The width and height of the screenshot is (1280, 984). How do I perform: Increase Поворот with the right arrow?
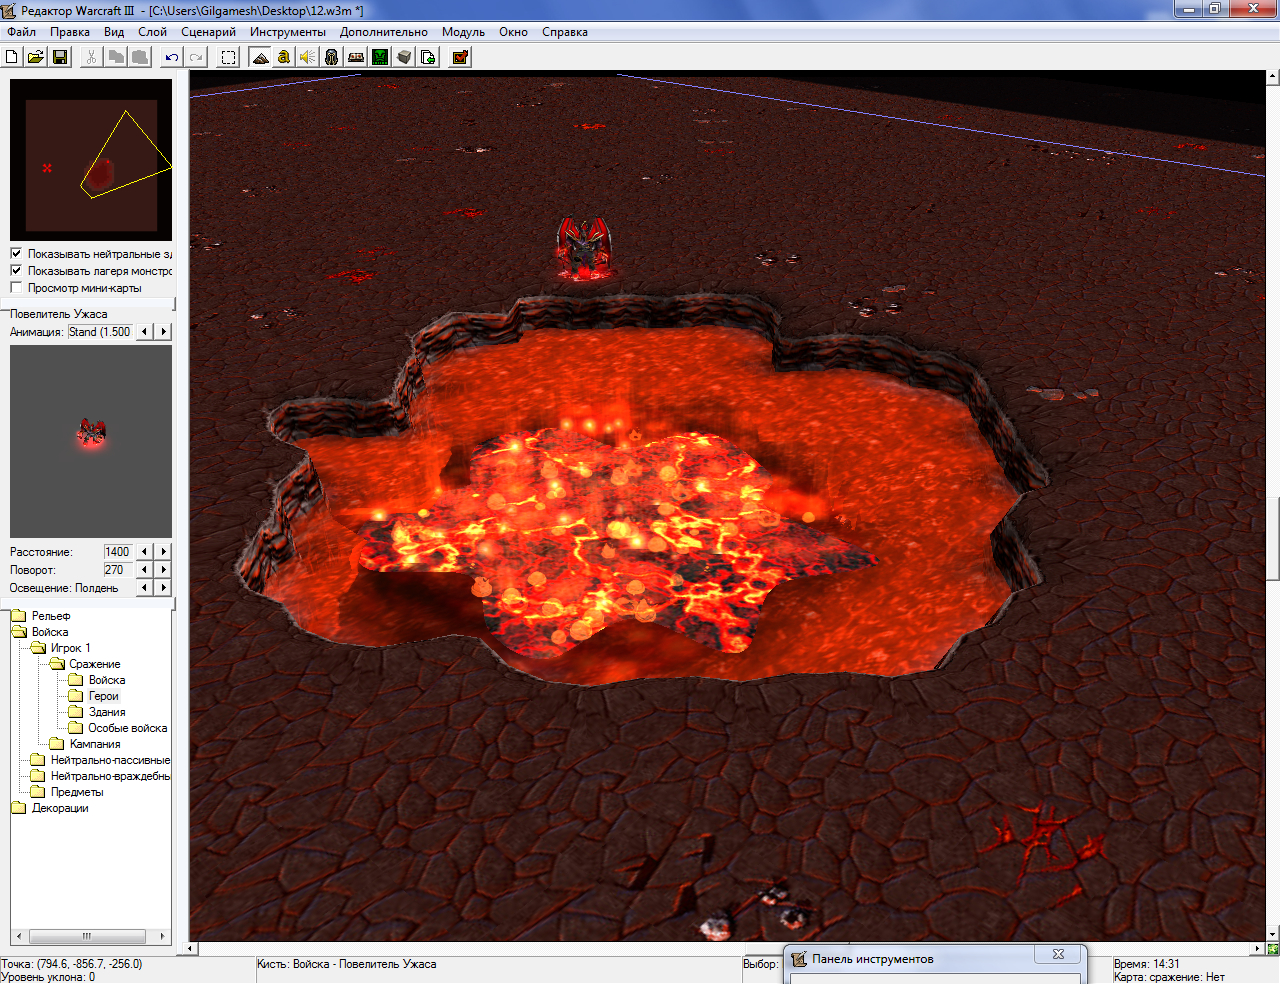click(164, 569)
